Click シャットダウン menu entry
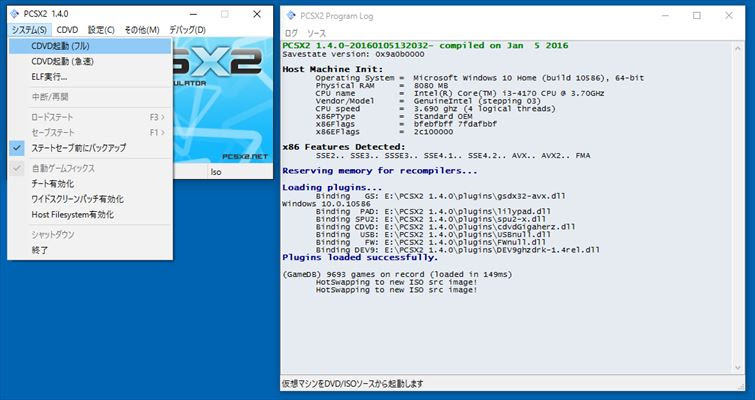This screenshot has width=755, height=400. pyautogui.click(x=90, y=235)
